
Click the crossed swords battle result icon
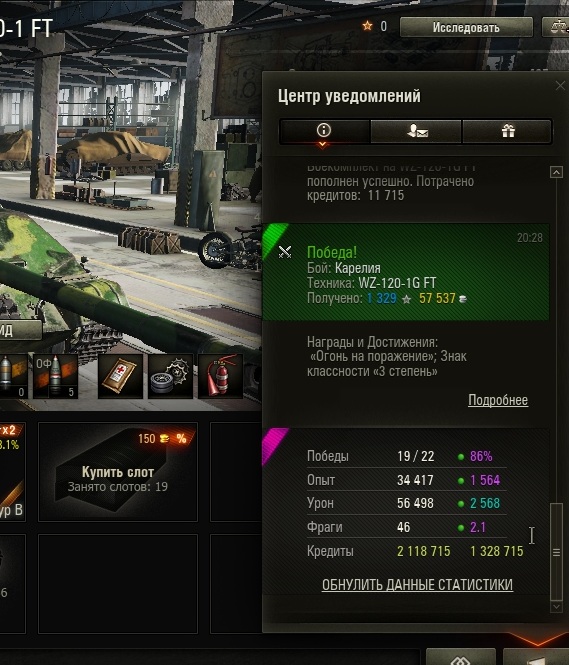point(285,252)
